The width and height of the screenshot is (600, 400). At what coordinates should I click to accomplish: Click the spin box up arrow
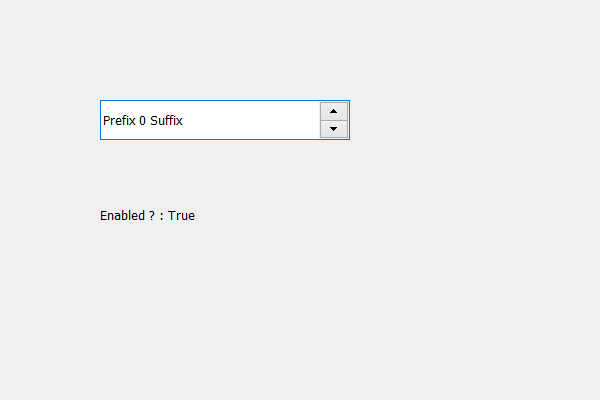click(x=333, y=111)
